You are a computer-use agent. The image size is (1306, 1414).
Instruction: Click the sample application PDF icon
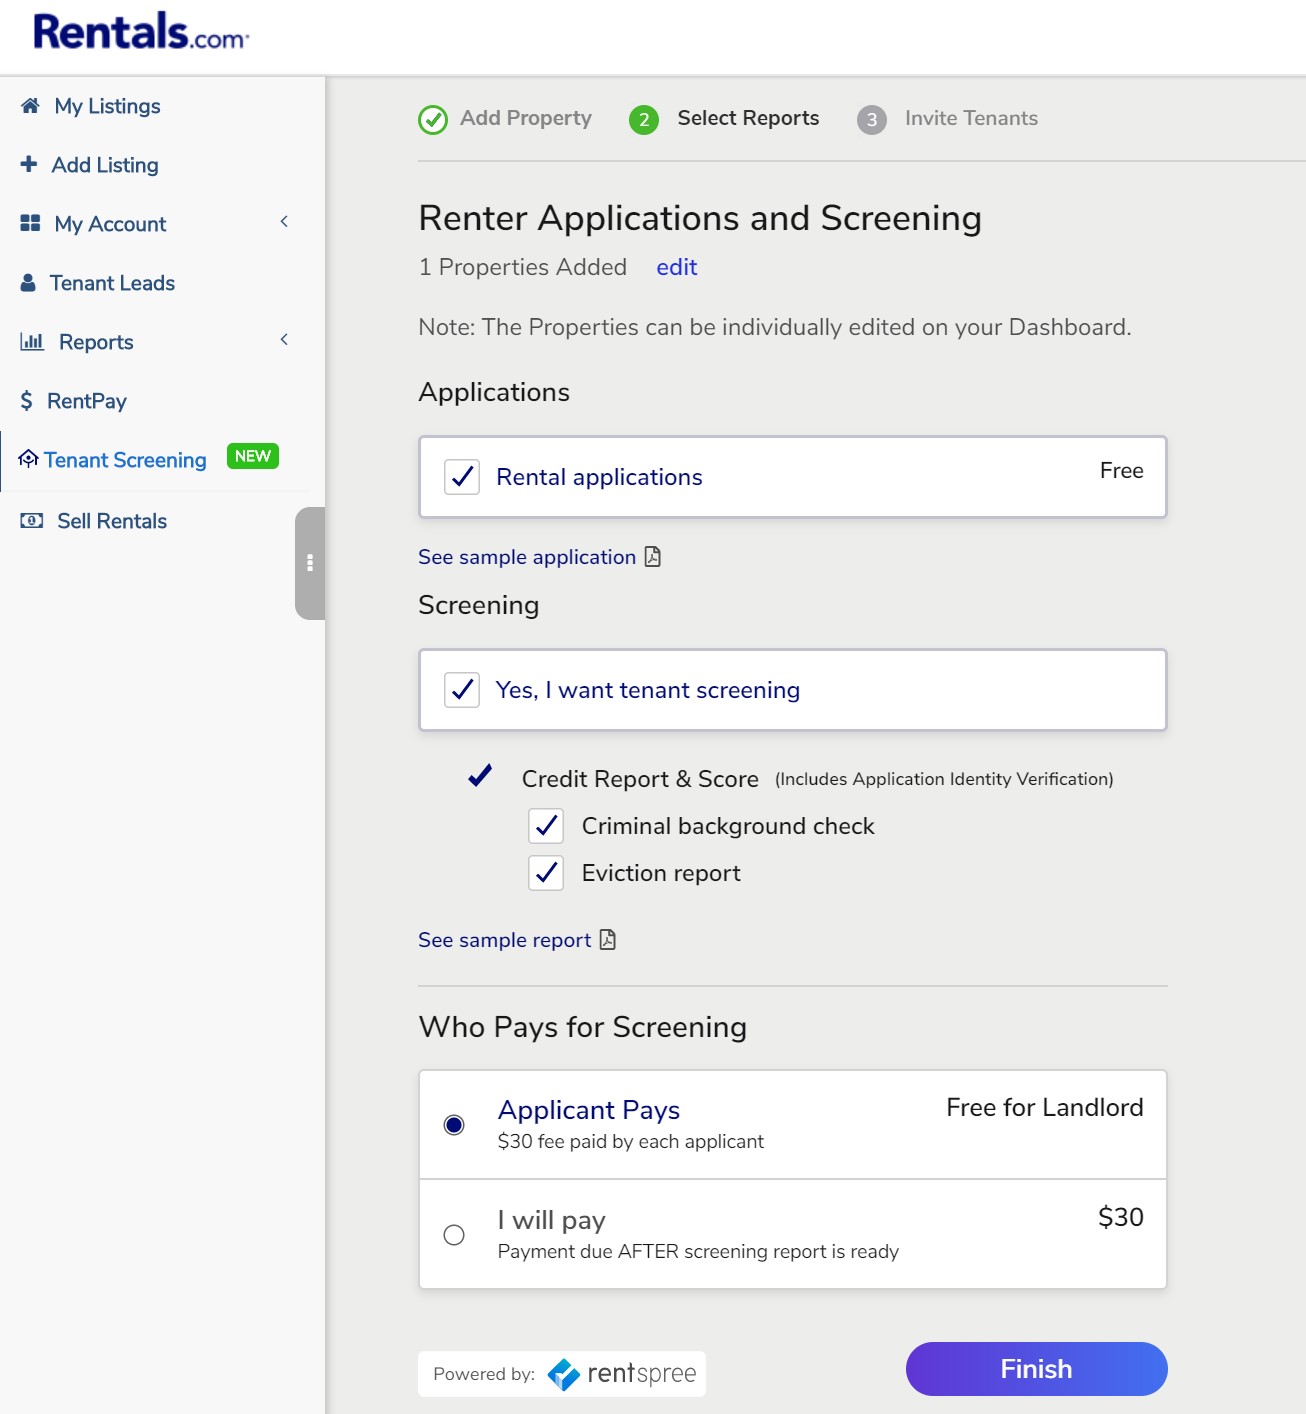(x=653, y=557)
